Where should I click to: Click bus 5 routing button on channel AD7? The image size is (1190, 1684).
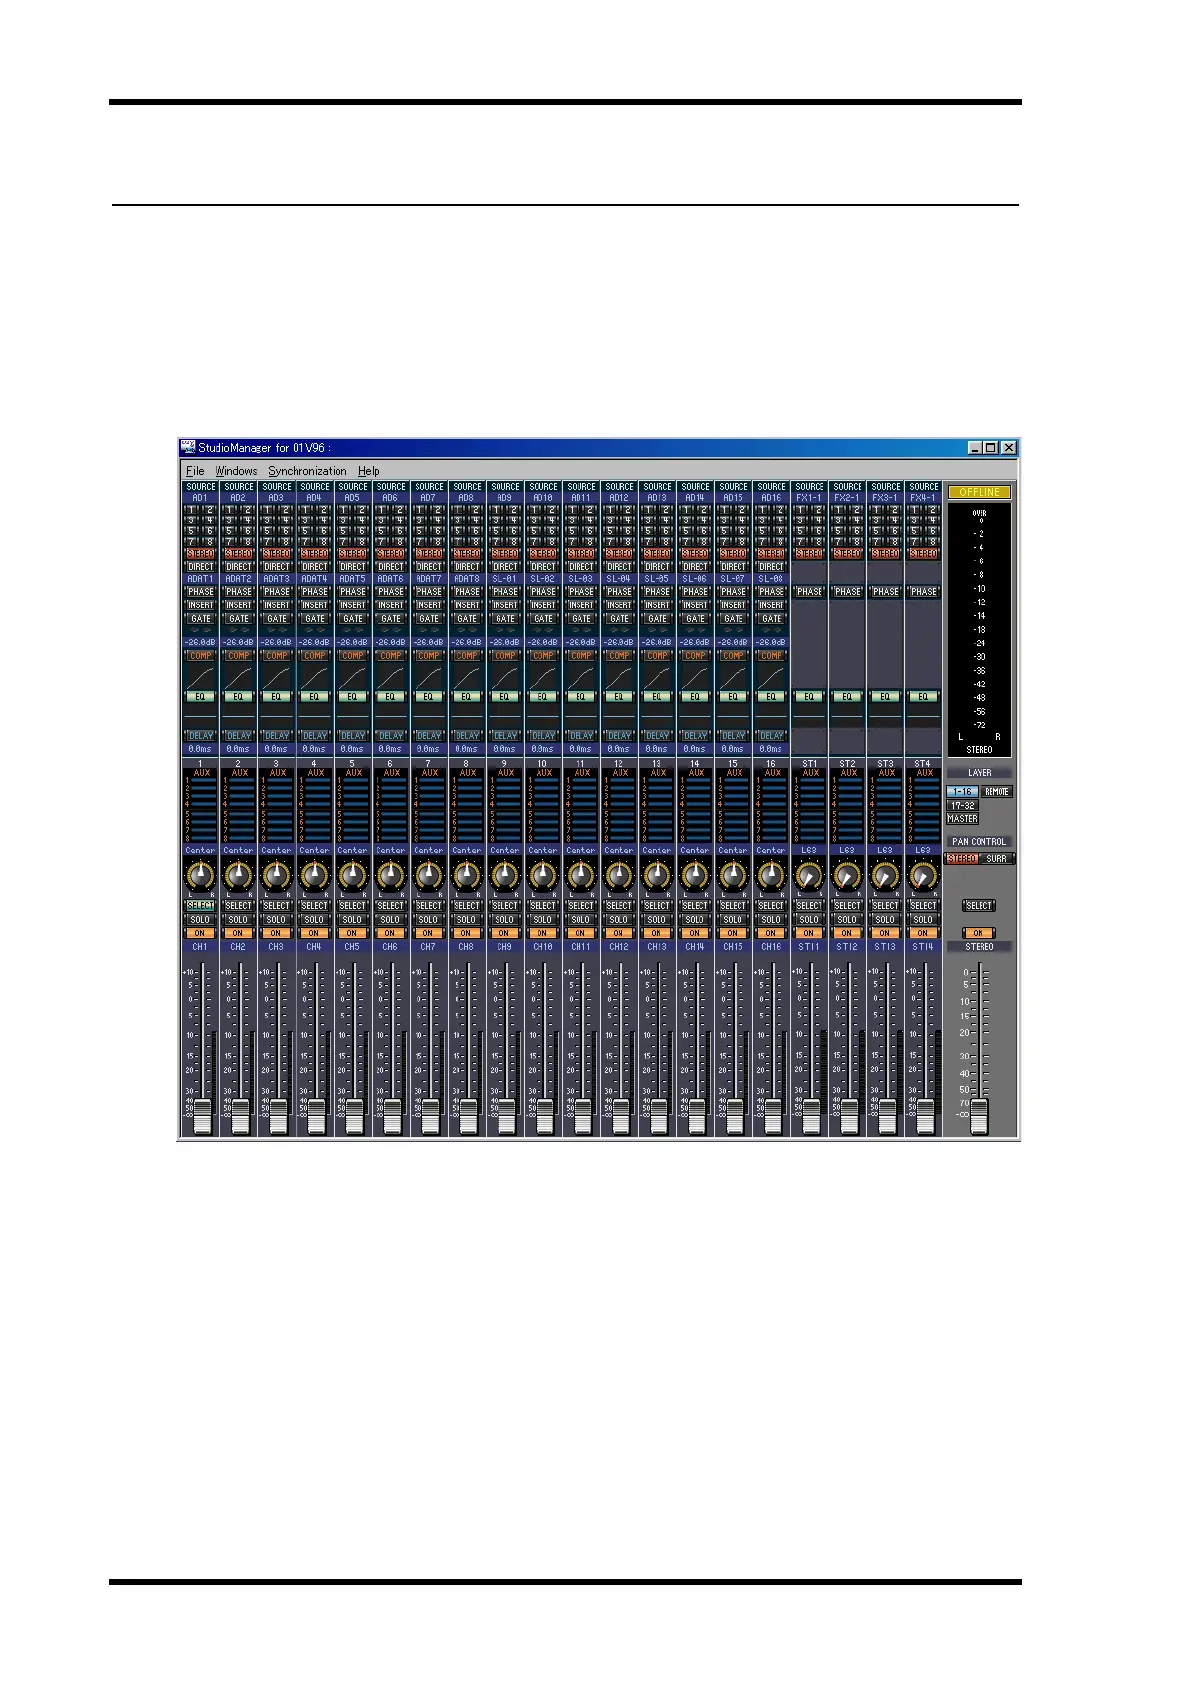[x=420, y=530]
